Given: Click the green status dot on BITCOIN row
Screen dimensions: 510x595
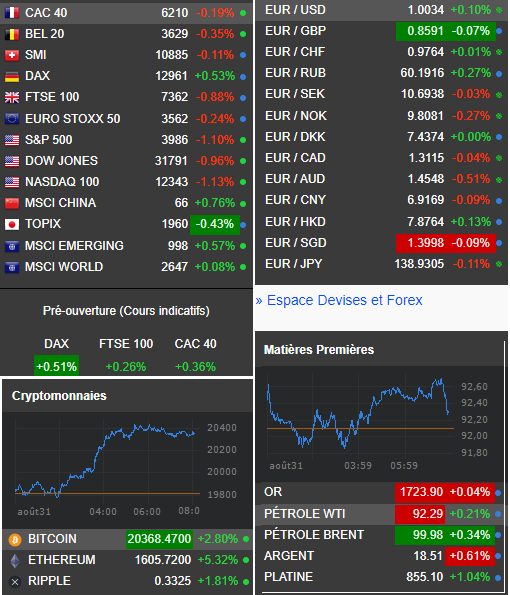Looking at the screenshot, I should point(246,539).
